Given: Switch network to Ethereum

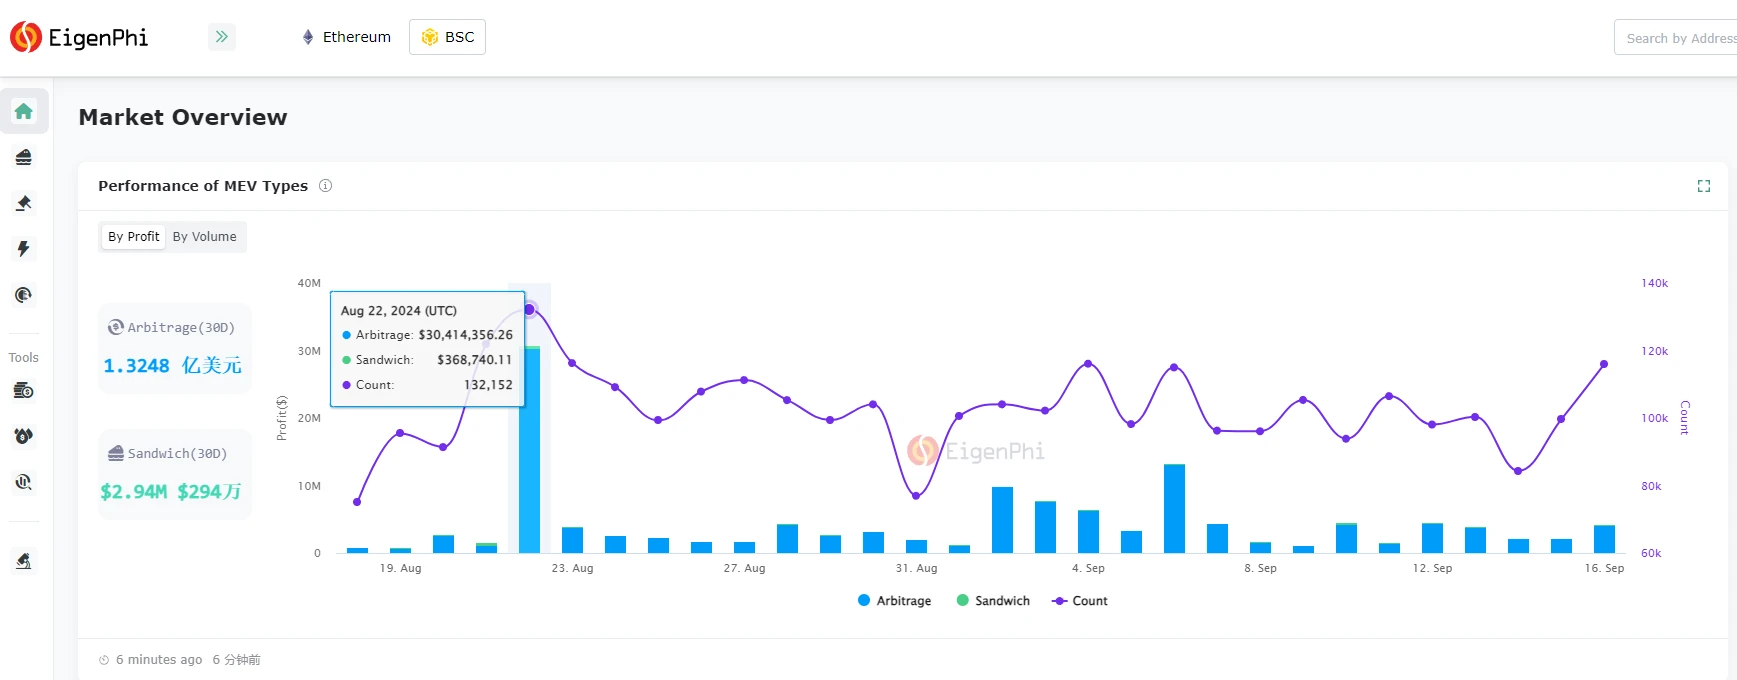Looking at the screenshot, I should tap(347, 37).
